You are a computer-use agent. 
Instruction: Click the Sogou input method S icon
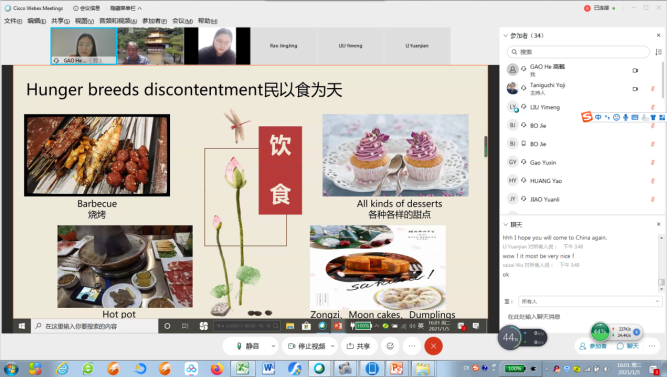pos(587,117)
